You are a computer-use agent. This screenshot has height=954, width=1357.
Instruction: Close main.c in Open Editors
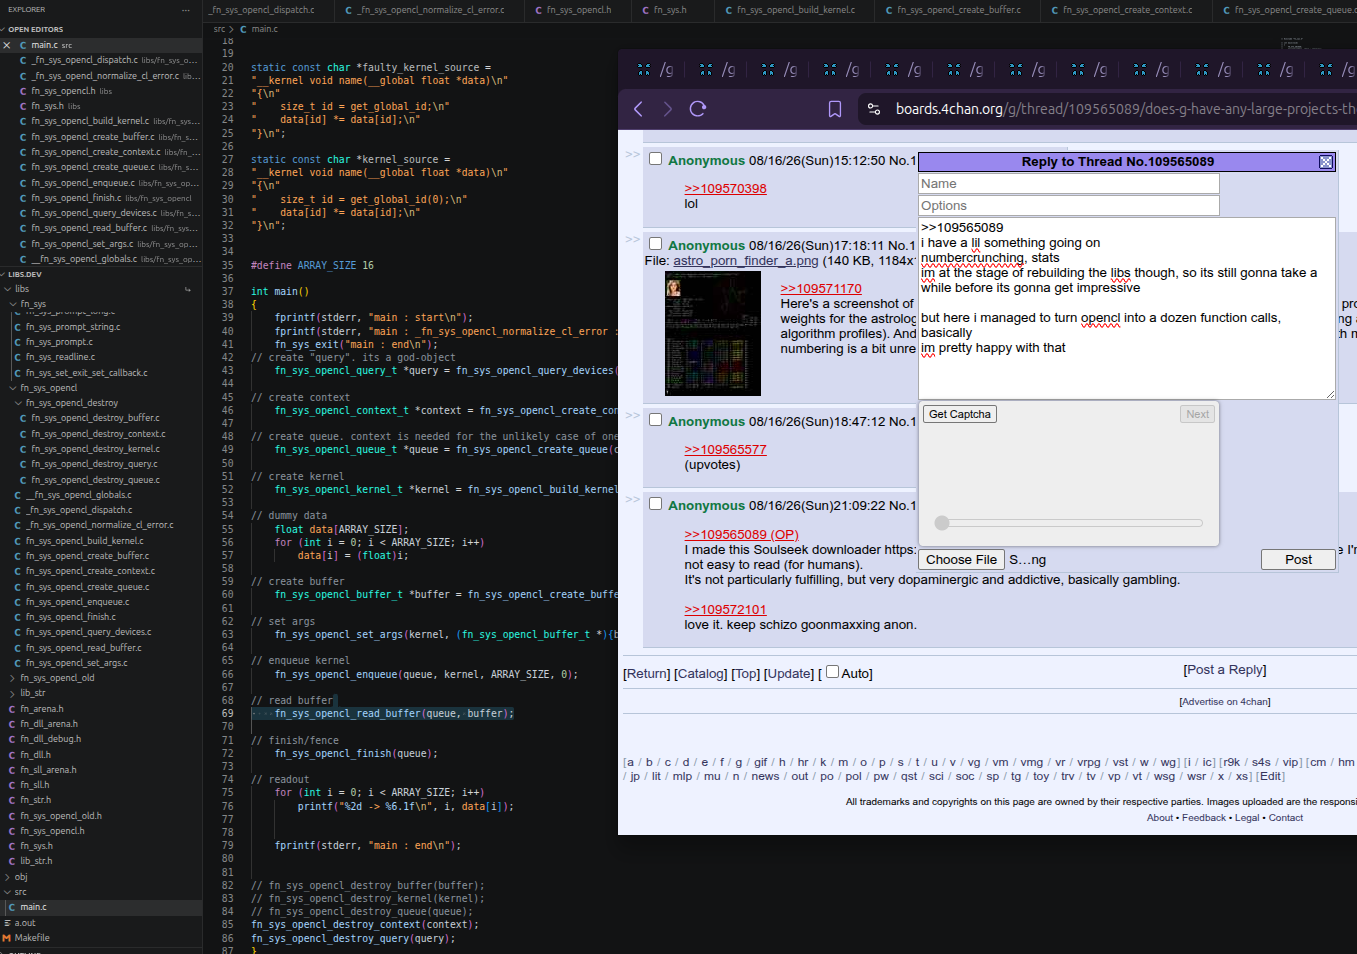(x=7, y=45)
